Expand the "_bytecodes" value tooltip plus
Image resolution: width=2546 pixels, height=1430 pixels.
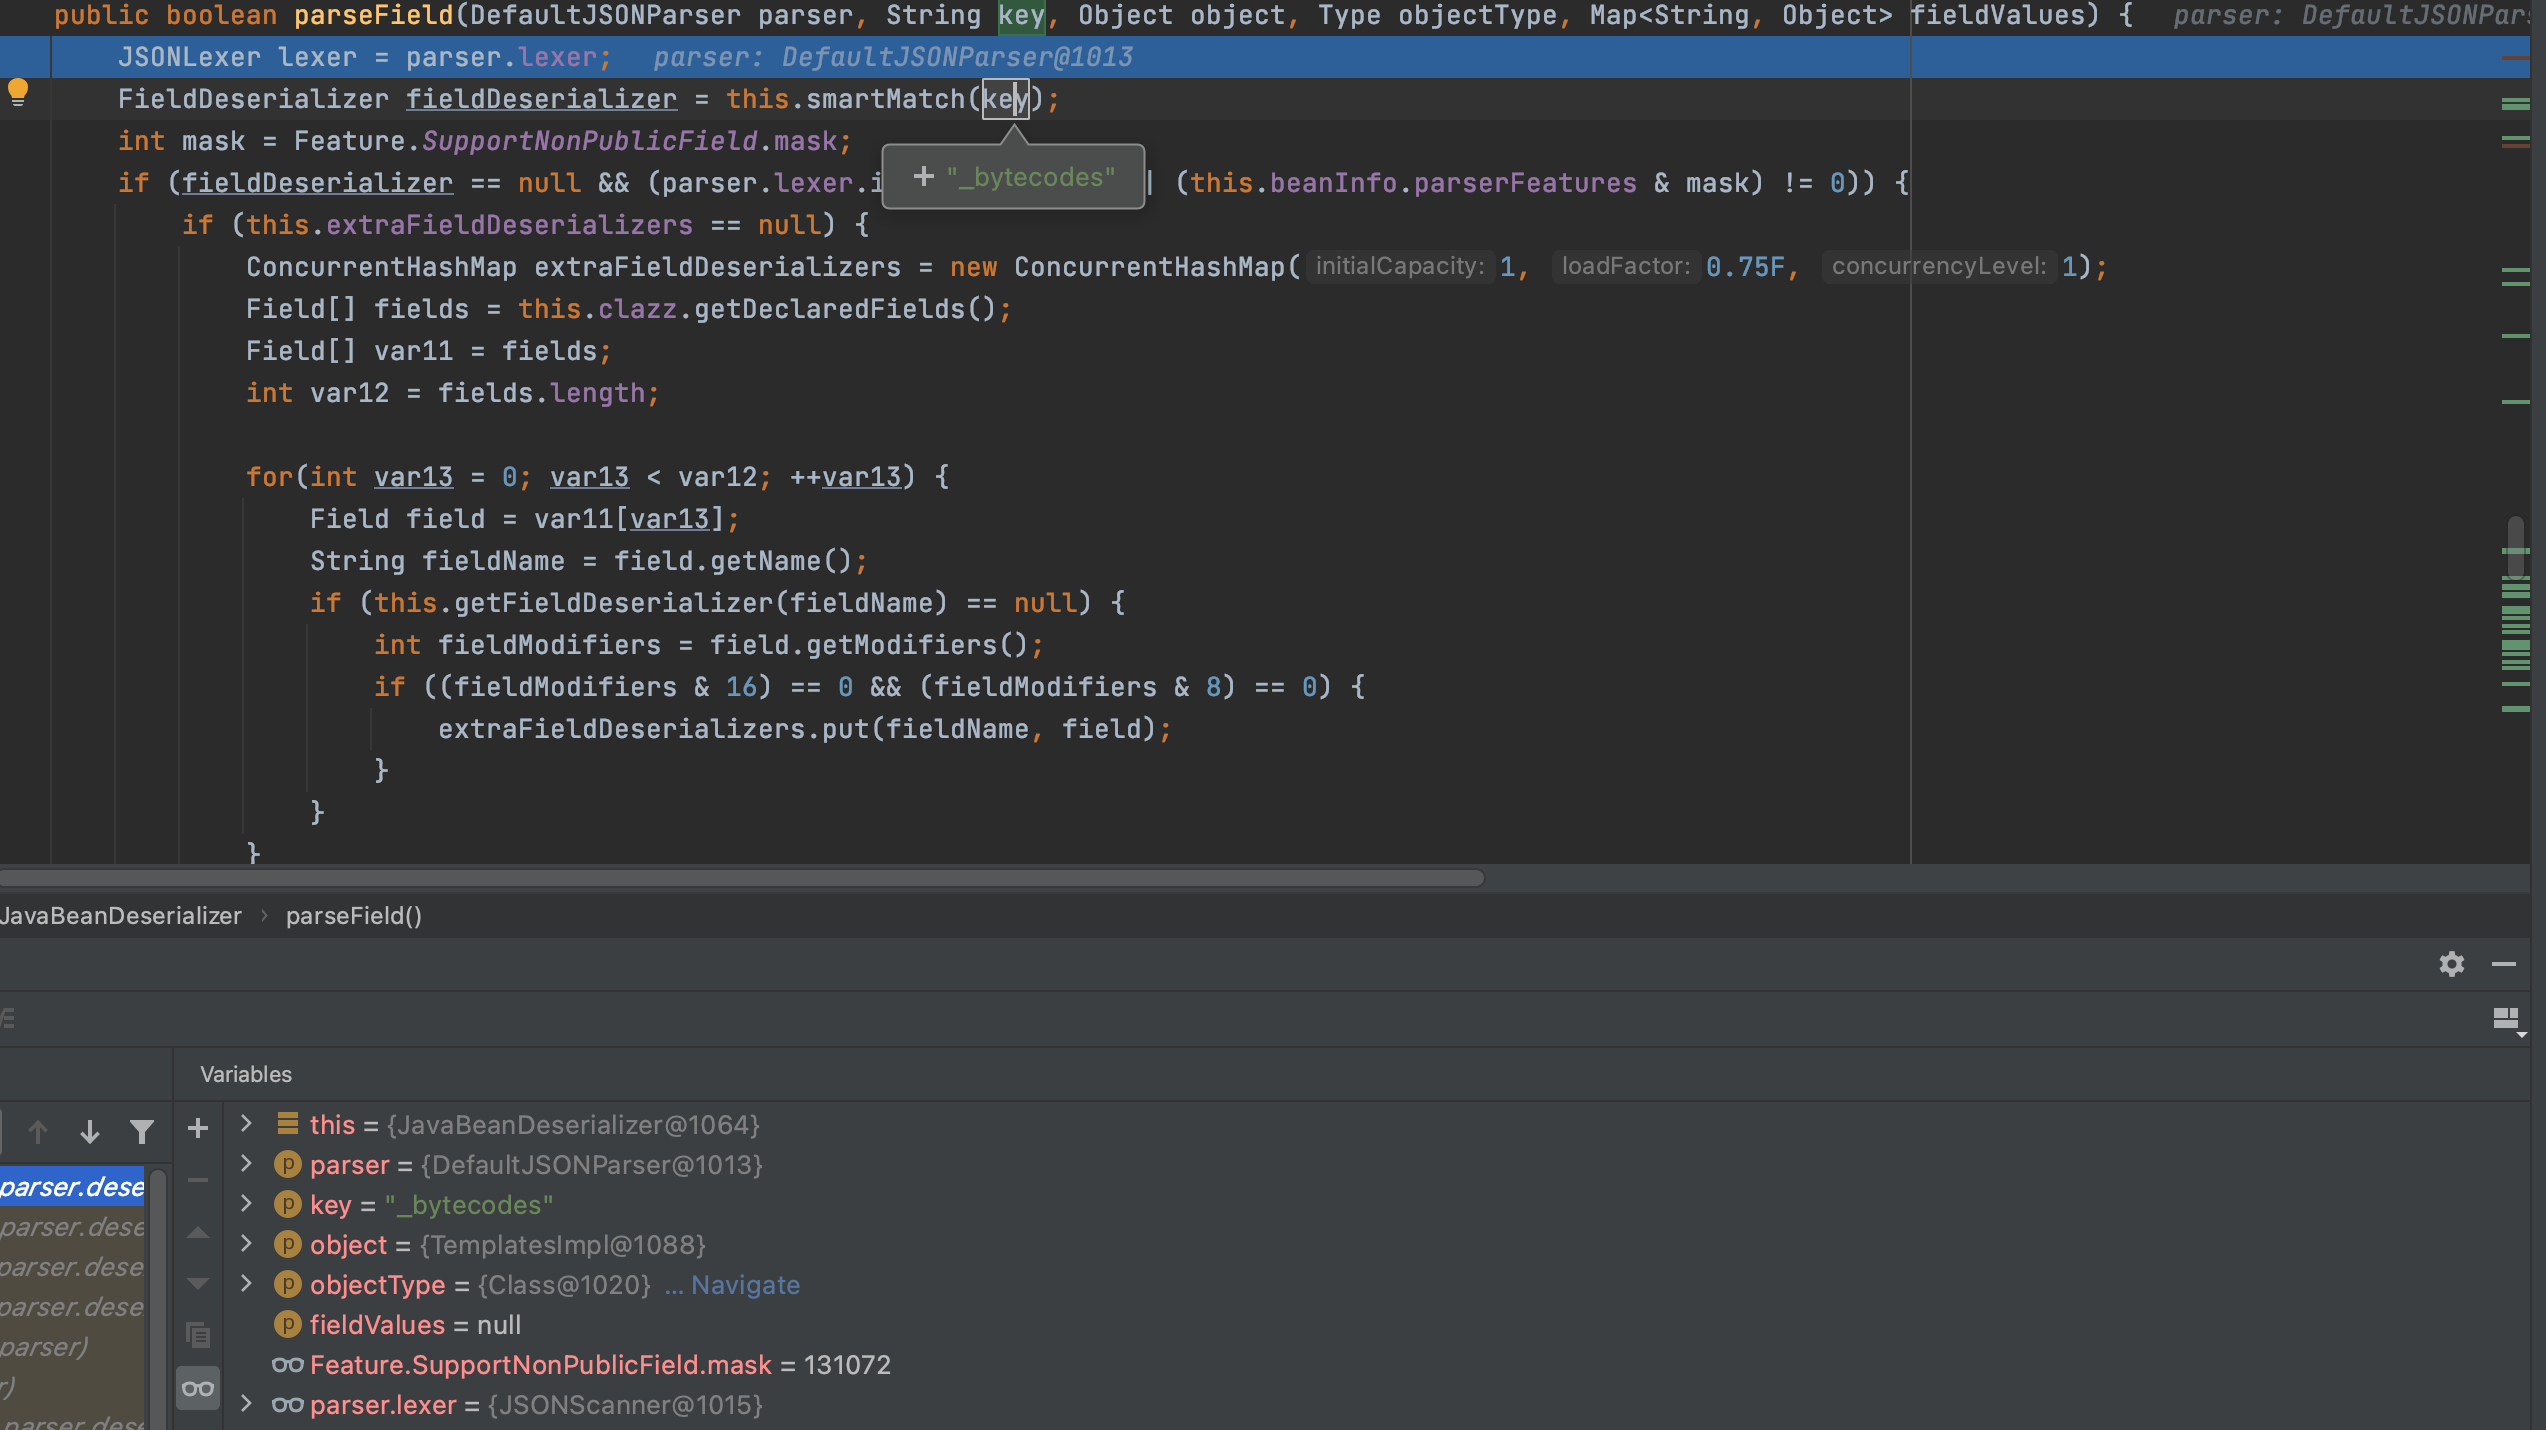[924, 177]
